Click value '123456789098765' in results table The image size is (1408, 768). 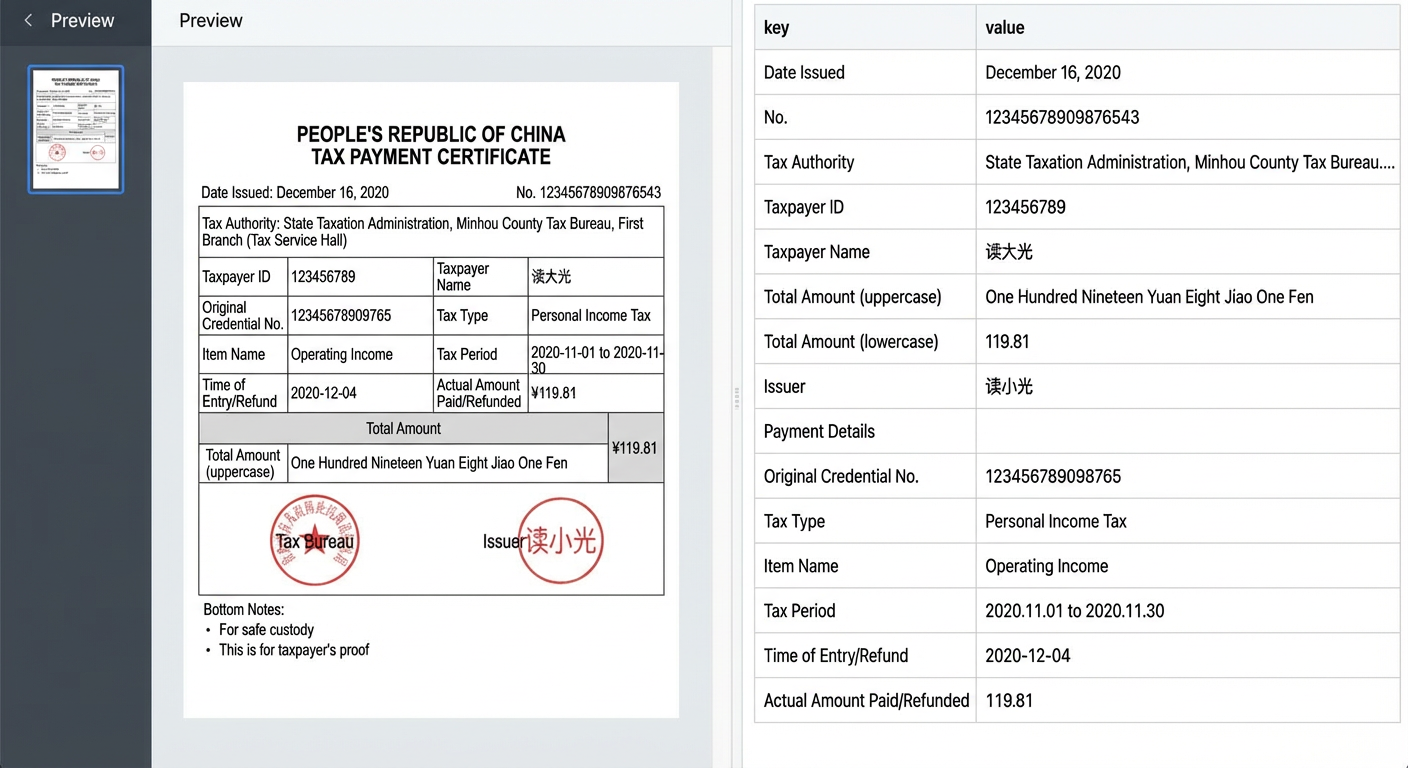[x=1188, y=476]
